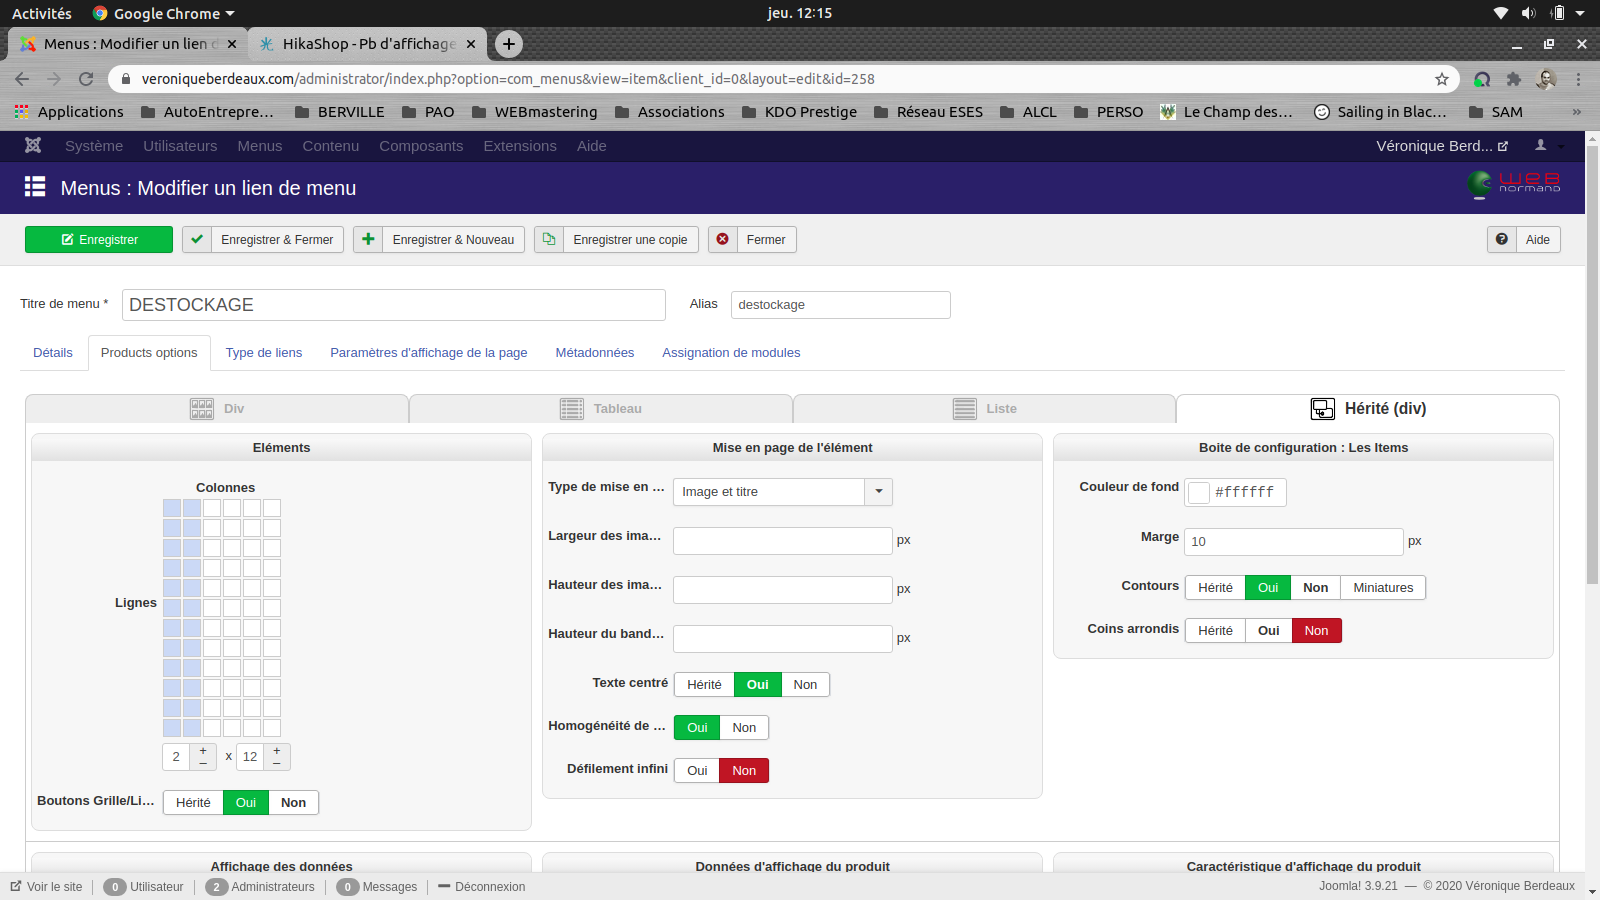Image resolution: width=1600 pixels, height=900 pixels.
Task: Bookmark this page with the star icon
Action: click(x=1442, y=79)
